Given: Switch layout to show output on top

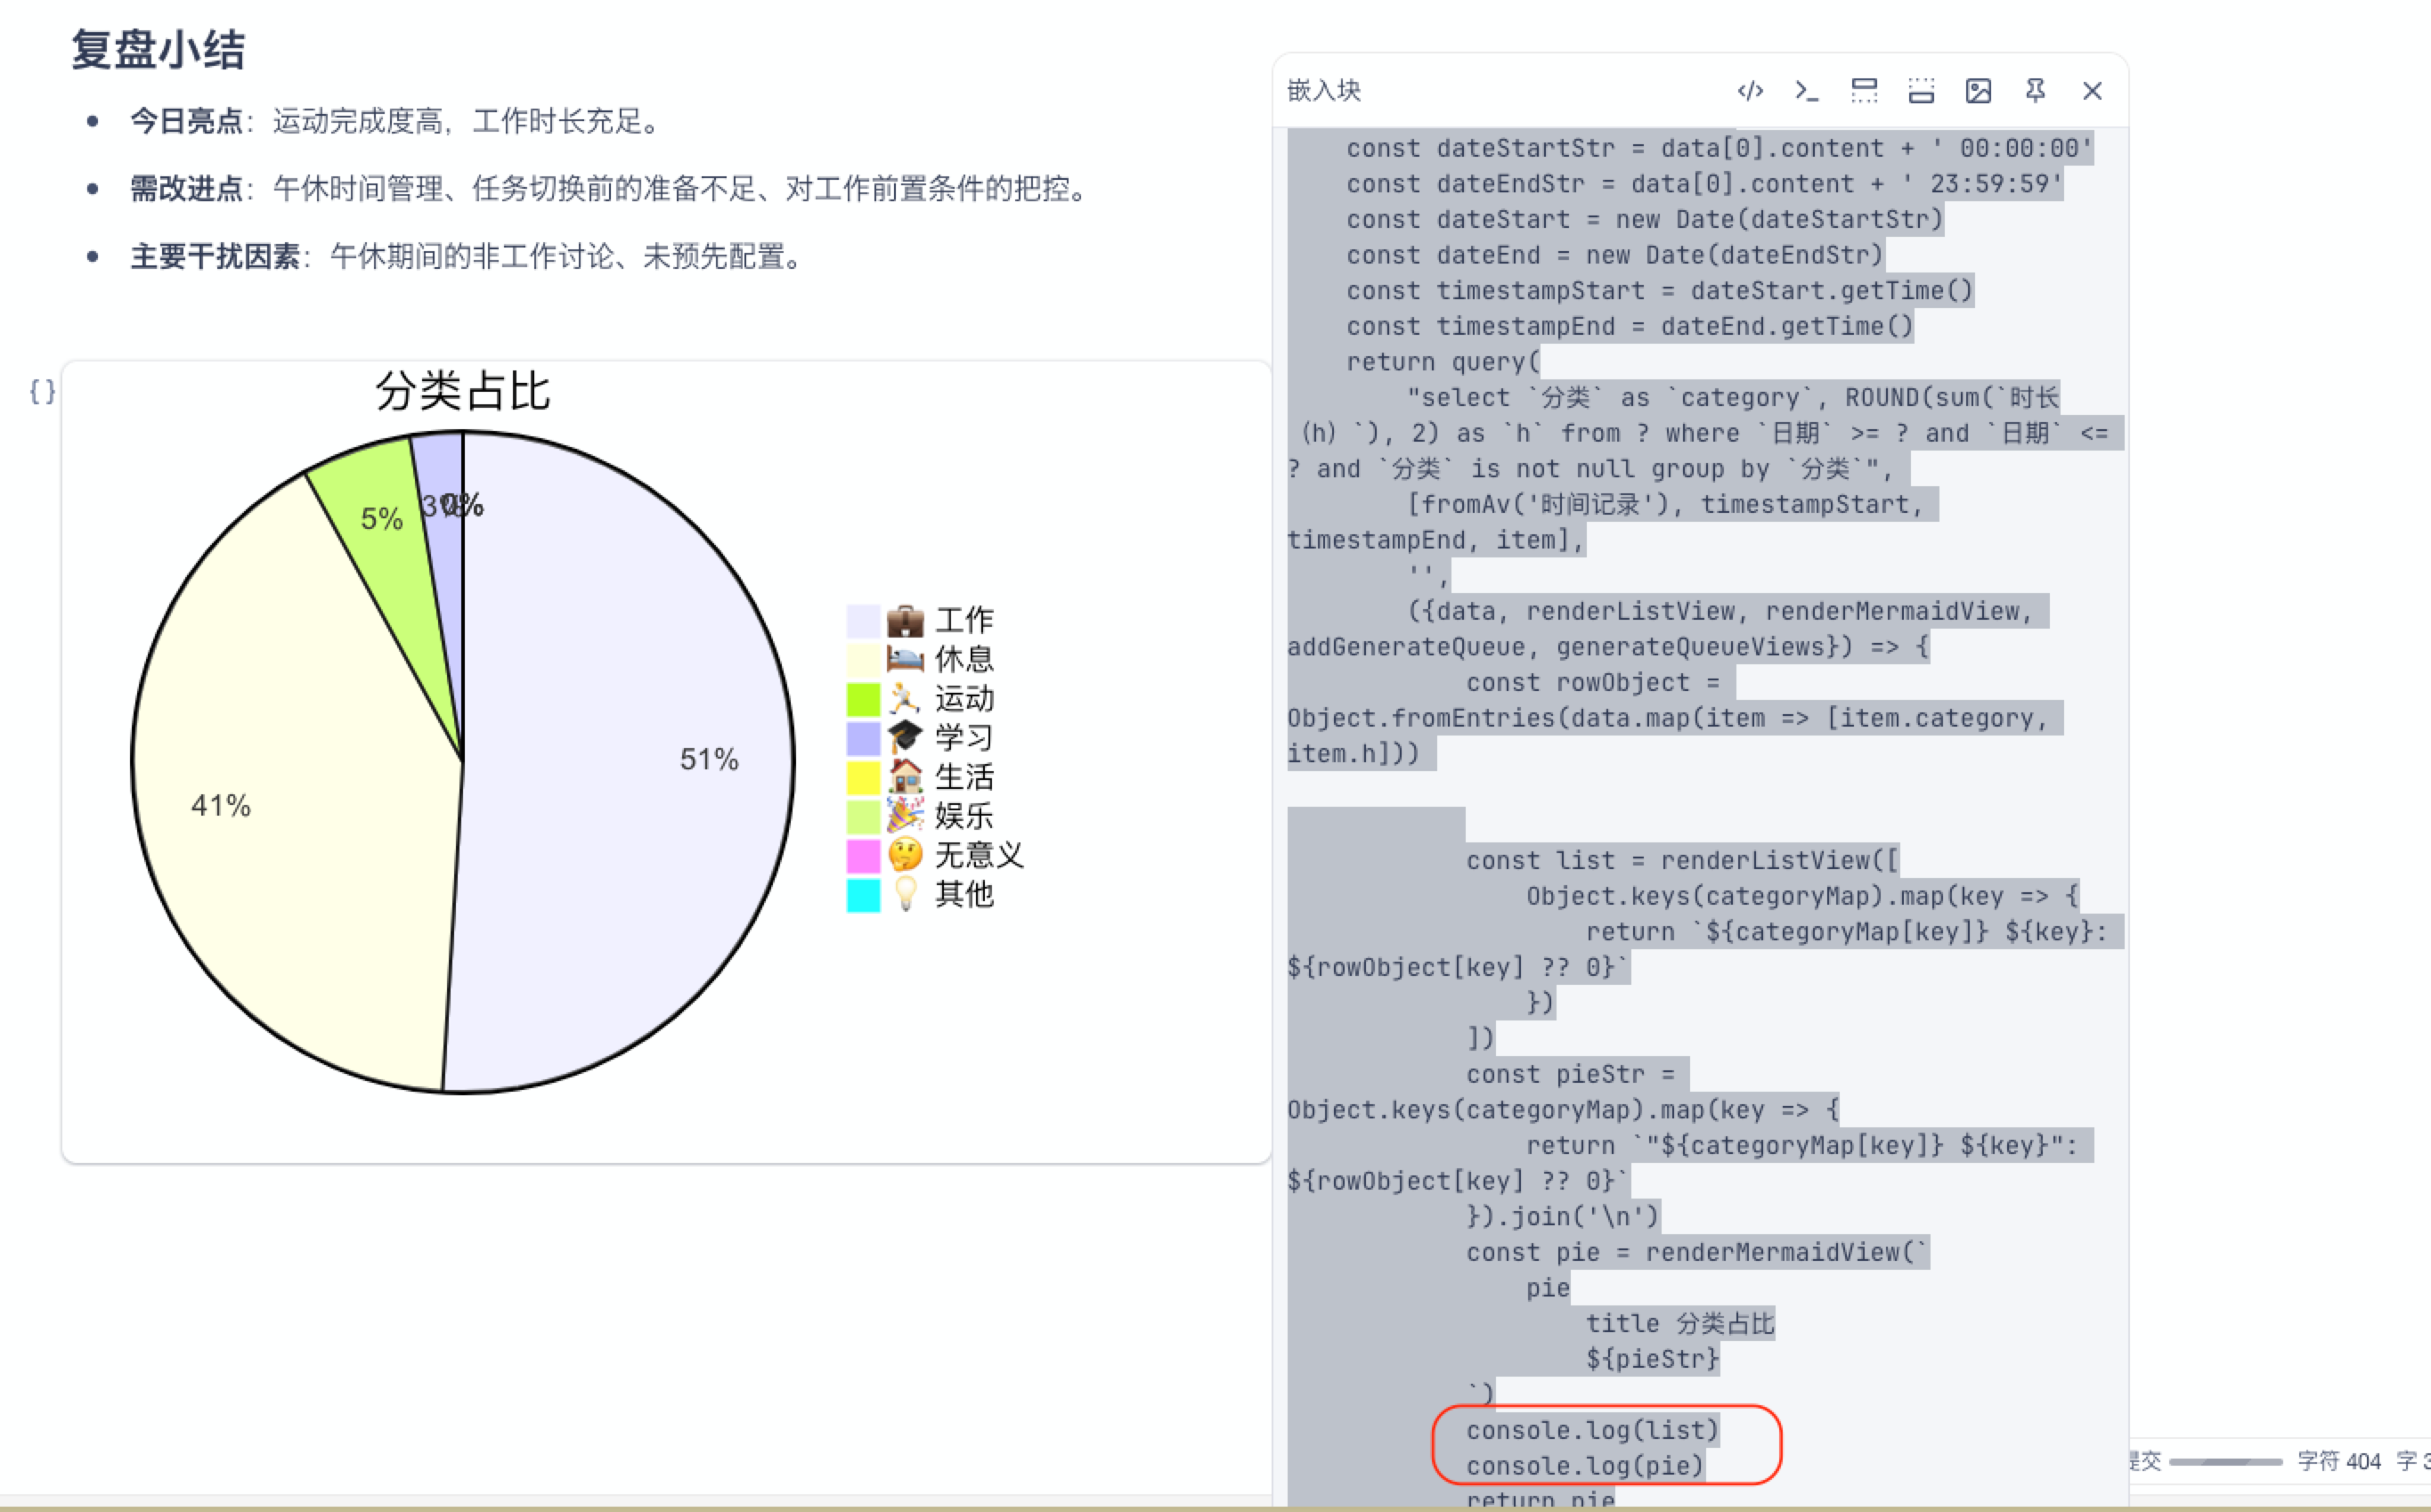Looking at the screenshot, I should [1863, 90].
